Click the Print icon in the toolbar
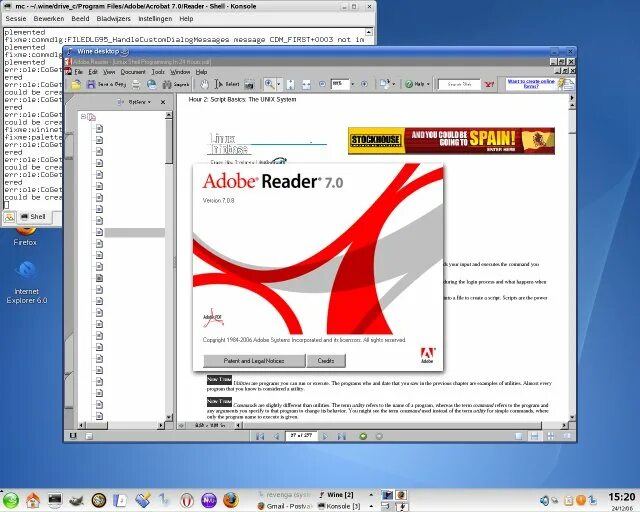640x512 pixels. (136, 85)
